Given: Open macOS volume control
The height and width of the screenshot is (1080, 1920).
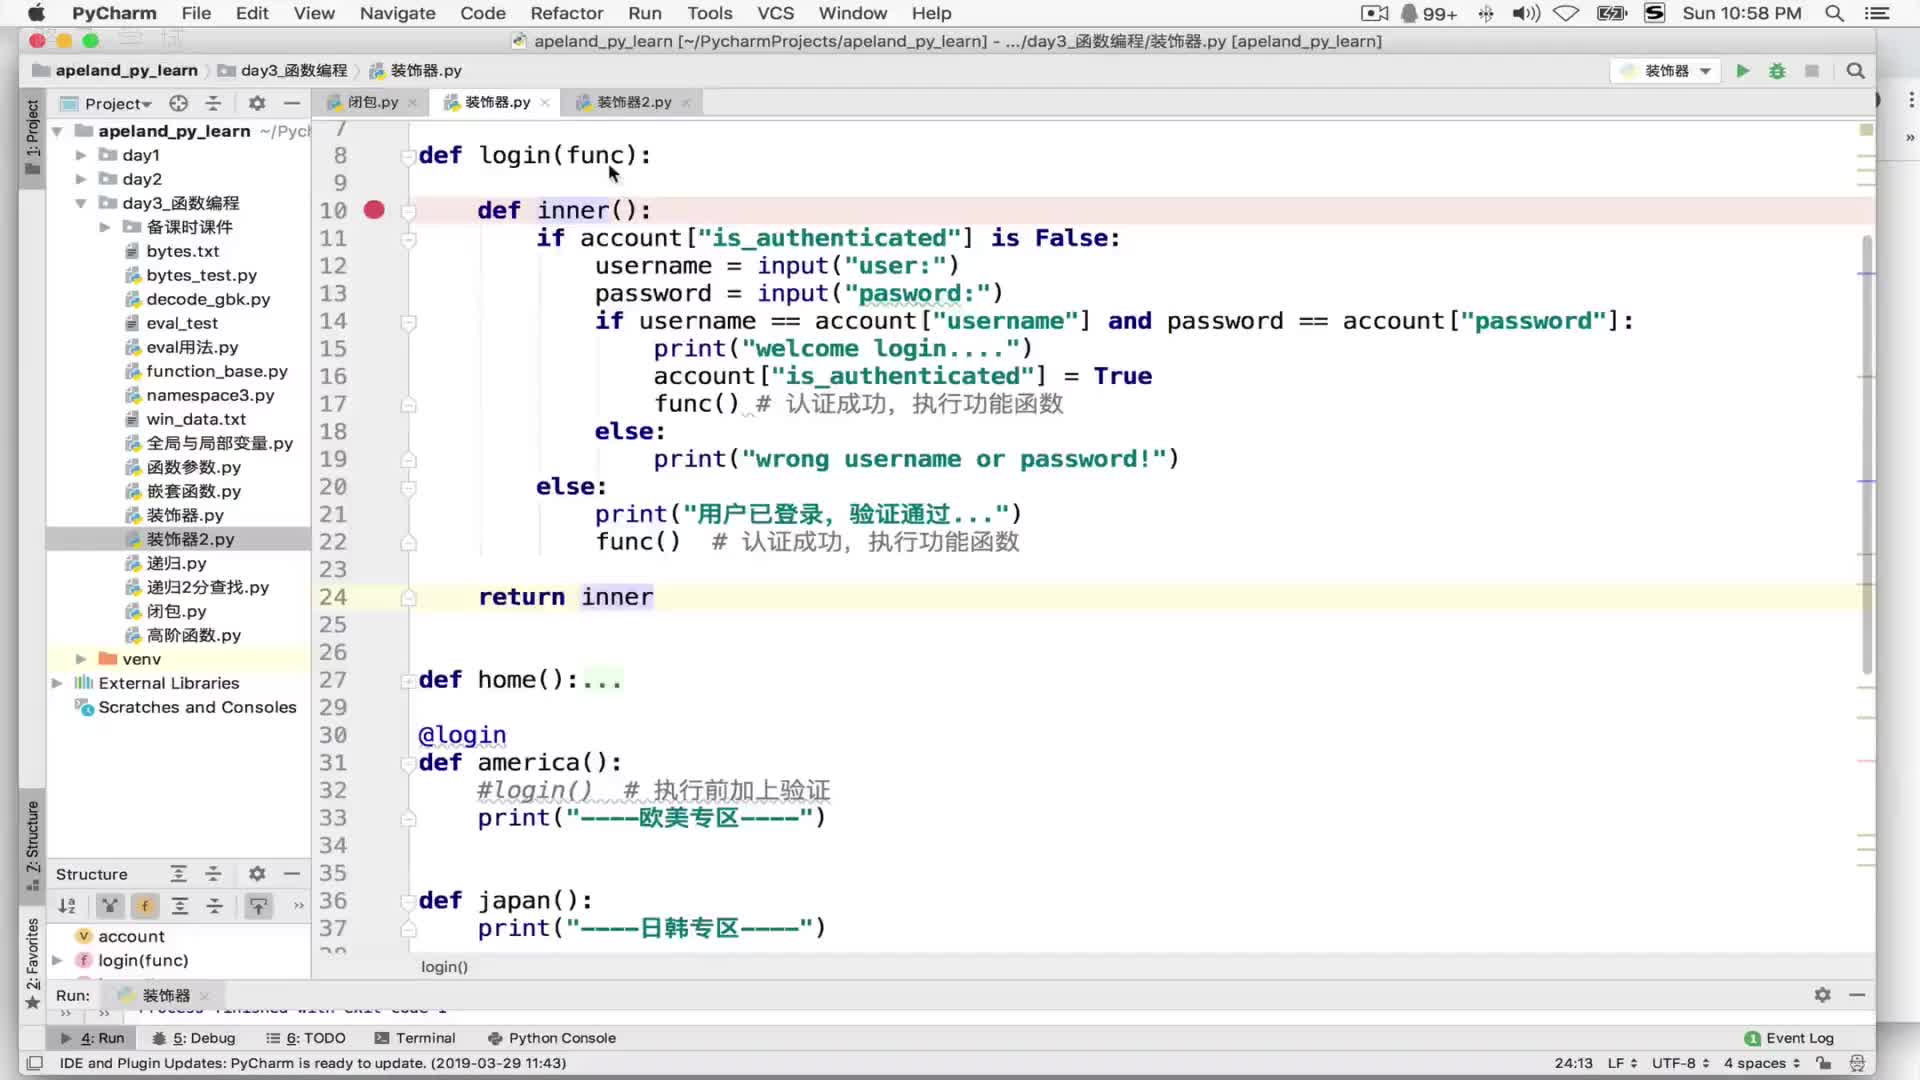Looking at the screenshot, I should tap(1525, 13).
